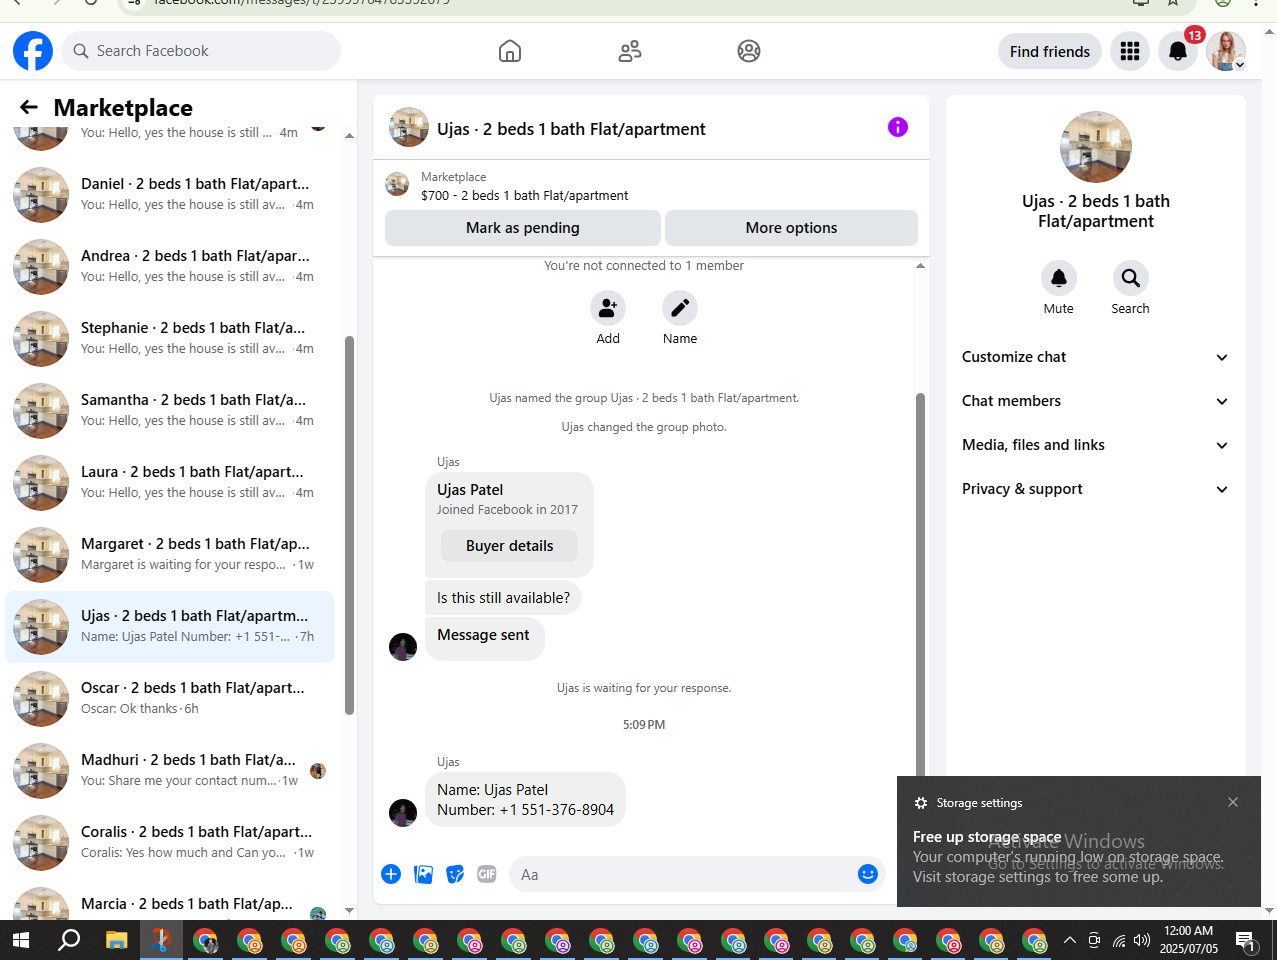This screenshot has height=960, width=1277.
Task: Open Windows Start menu
Action: click(21, 940)
